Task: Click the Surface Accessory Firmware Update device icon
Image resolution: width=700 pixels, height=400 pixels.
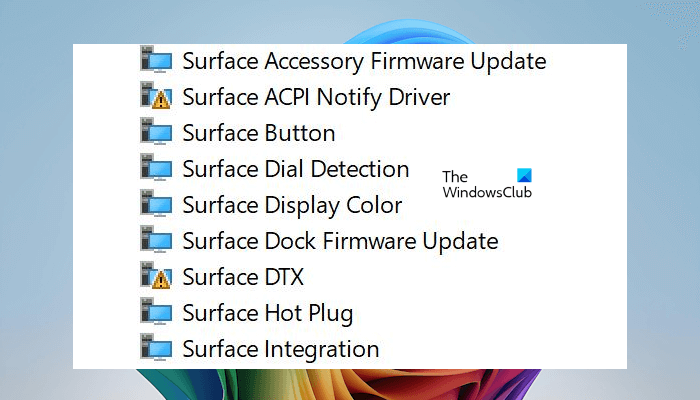Action: (x=158, y=61)
